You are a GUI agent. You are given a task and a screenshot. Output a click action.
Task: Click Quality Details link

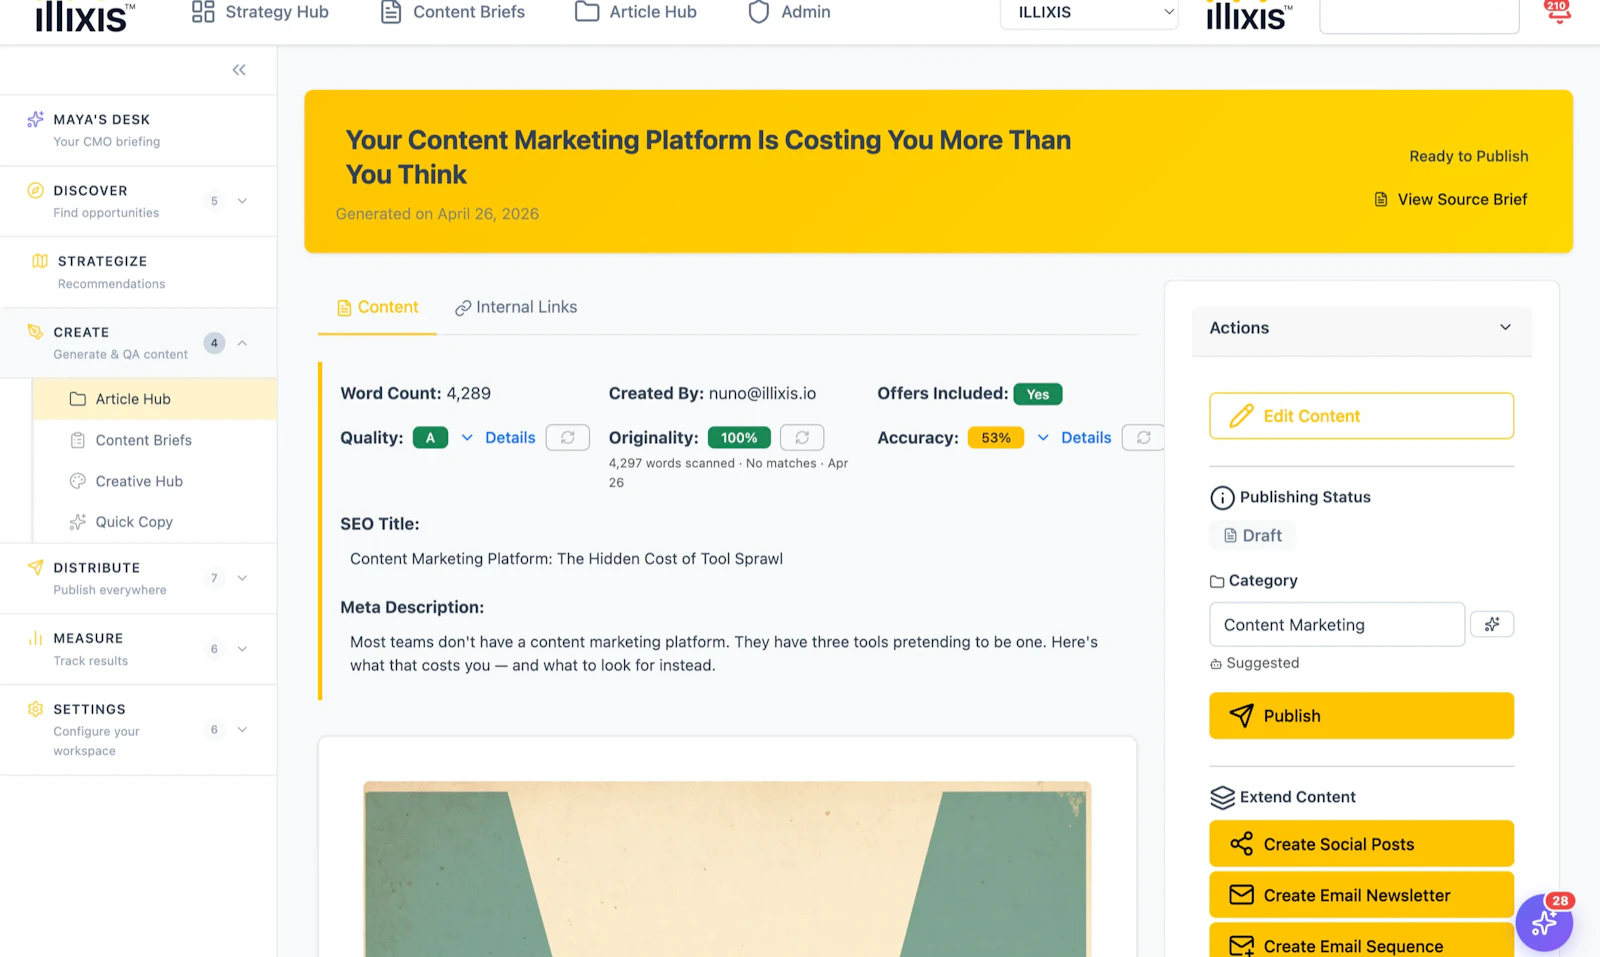coord(510,438)
